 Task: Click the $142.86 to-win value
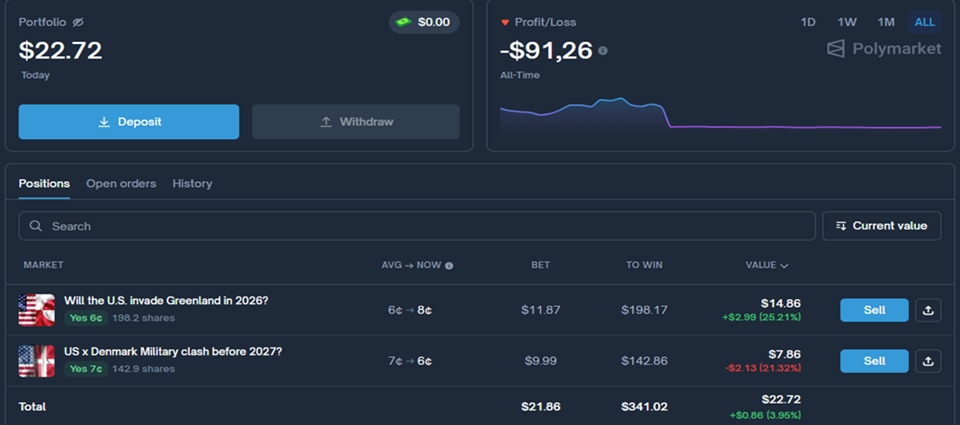(x=644, y=361)
